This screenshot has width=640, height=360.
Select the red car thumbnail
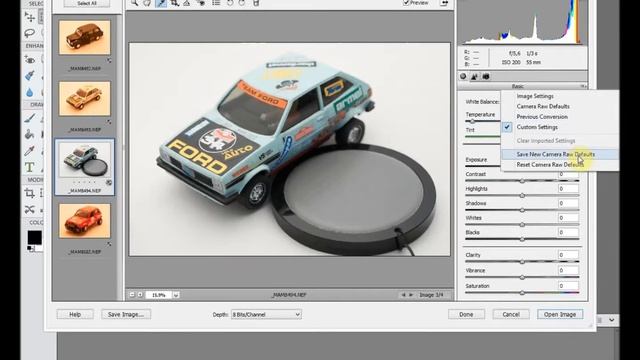click(x=84, y=221)
